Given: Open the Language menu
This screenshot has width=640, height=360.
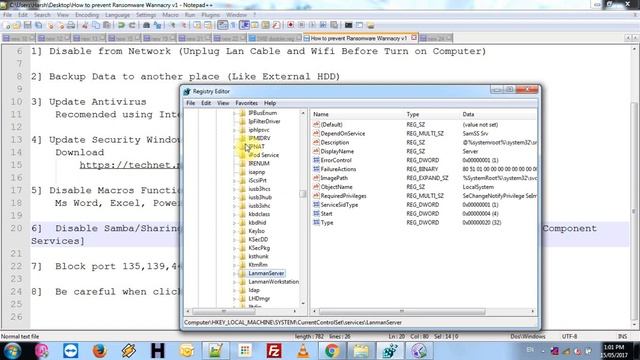Looking at the screenshot, I should [x=117, y=15].
